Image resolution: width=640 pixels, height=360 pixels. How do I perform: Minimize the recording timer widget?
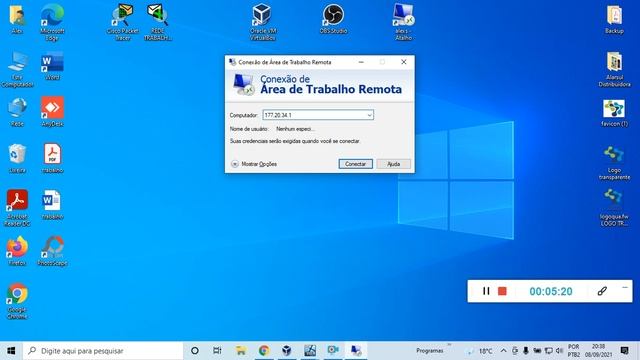coord(624,287)
